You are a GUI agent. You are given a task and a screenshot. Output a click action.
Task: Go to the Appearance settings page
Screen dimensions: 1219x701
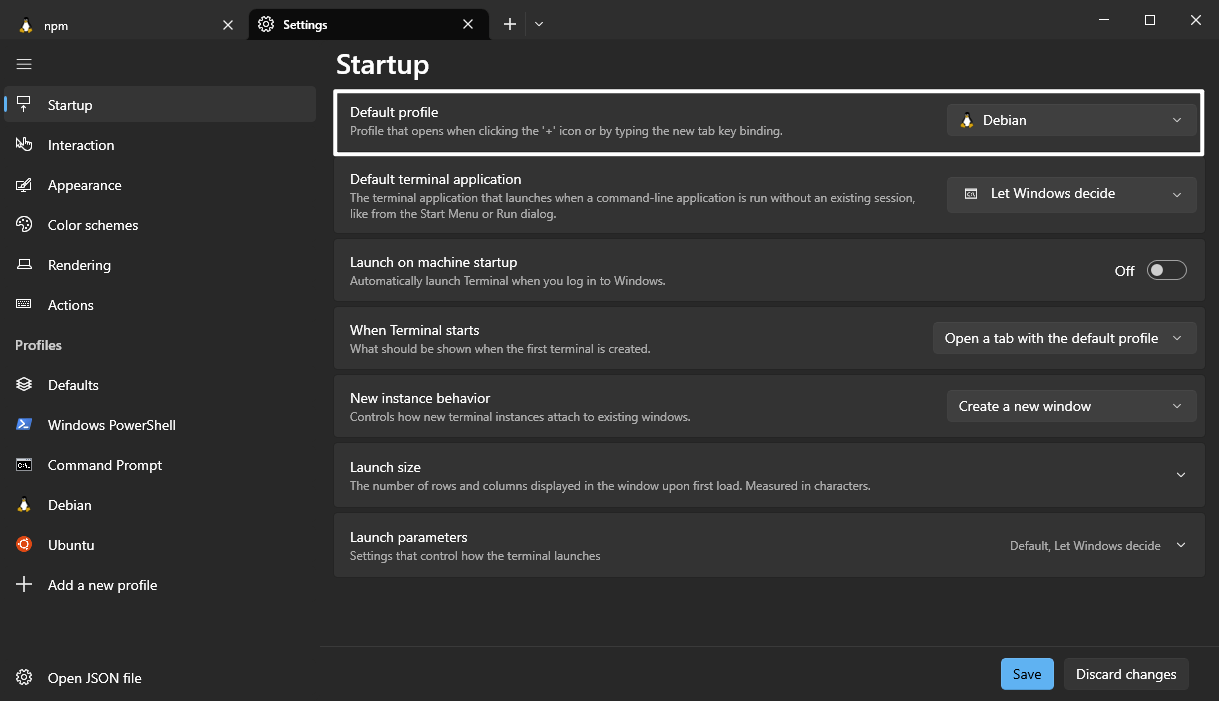pos(84,185)
